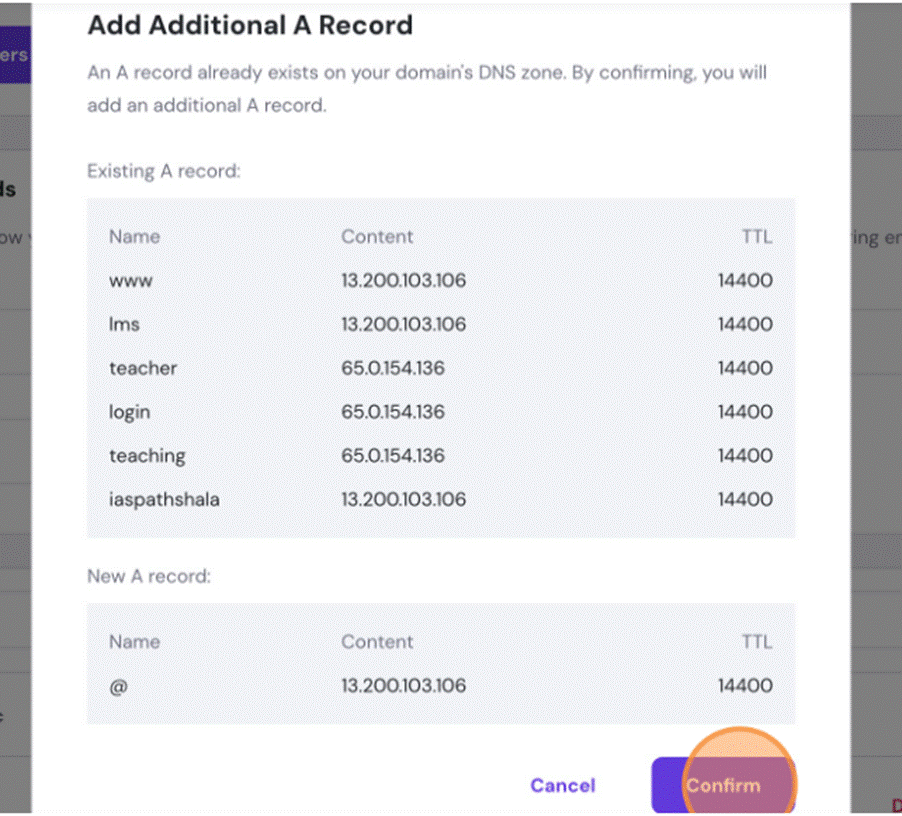
Task: Select the teaching record name
Action: [x=147, y=456]
